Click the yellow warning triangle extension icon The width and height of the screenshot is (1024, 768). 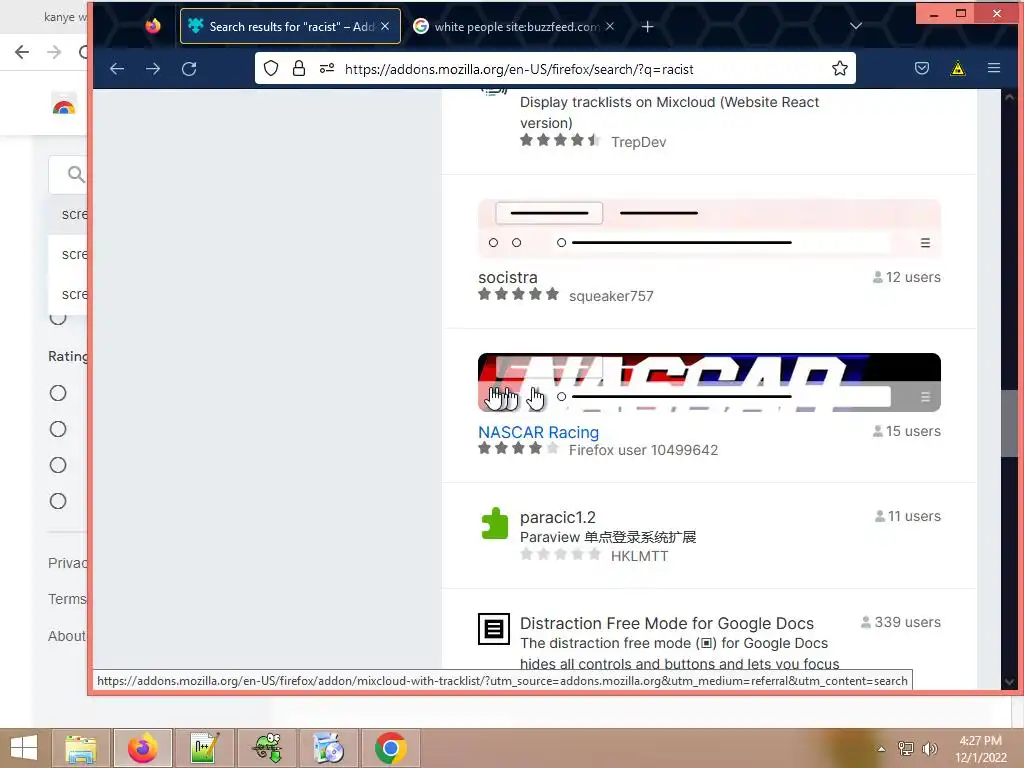click(957, 68)
